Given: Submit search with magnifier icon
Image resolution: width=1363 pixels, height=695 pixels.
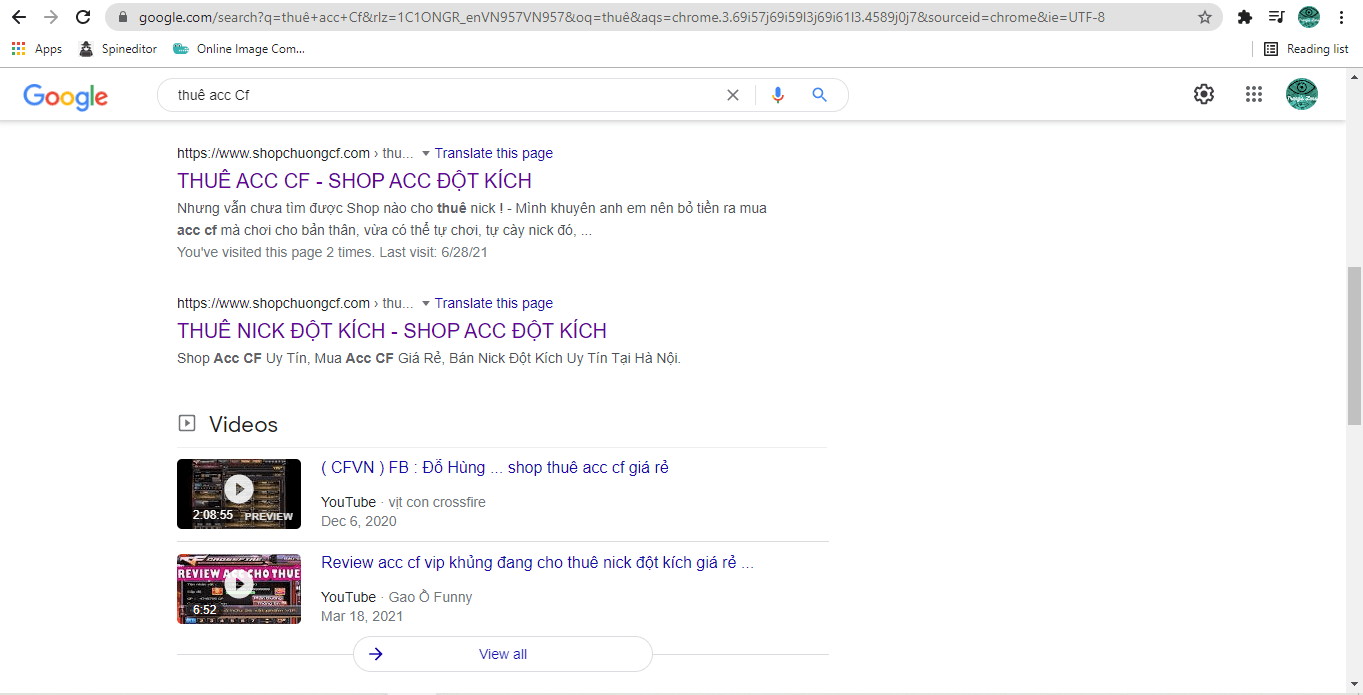Looking at the screenshot, I should (819, 95).
